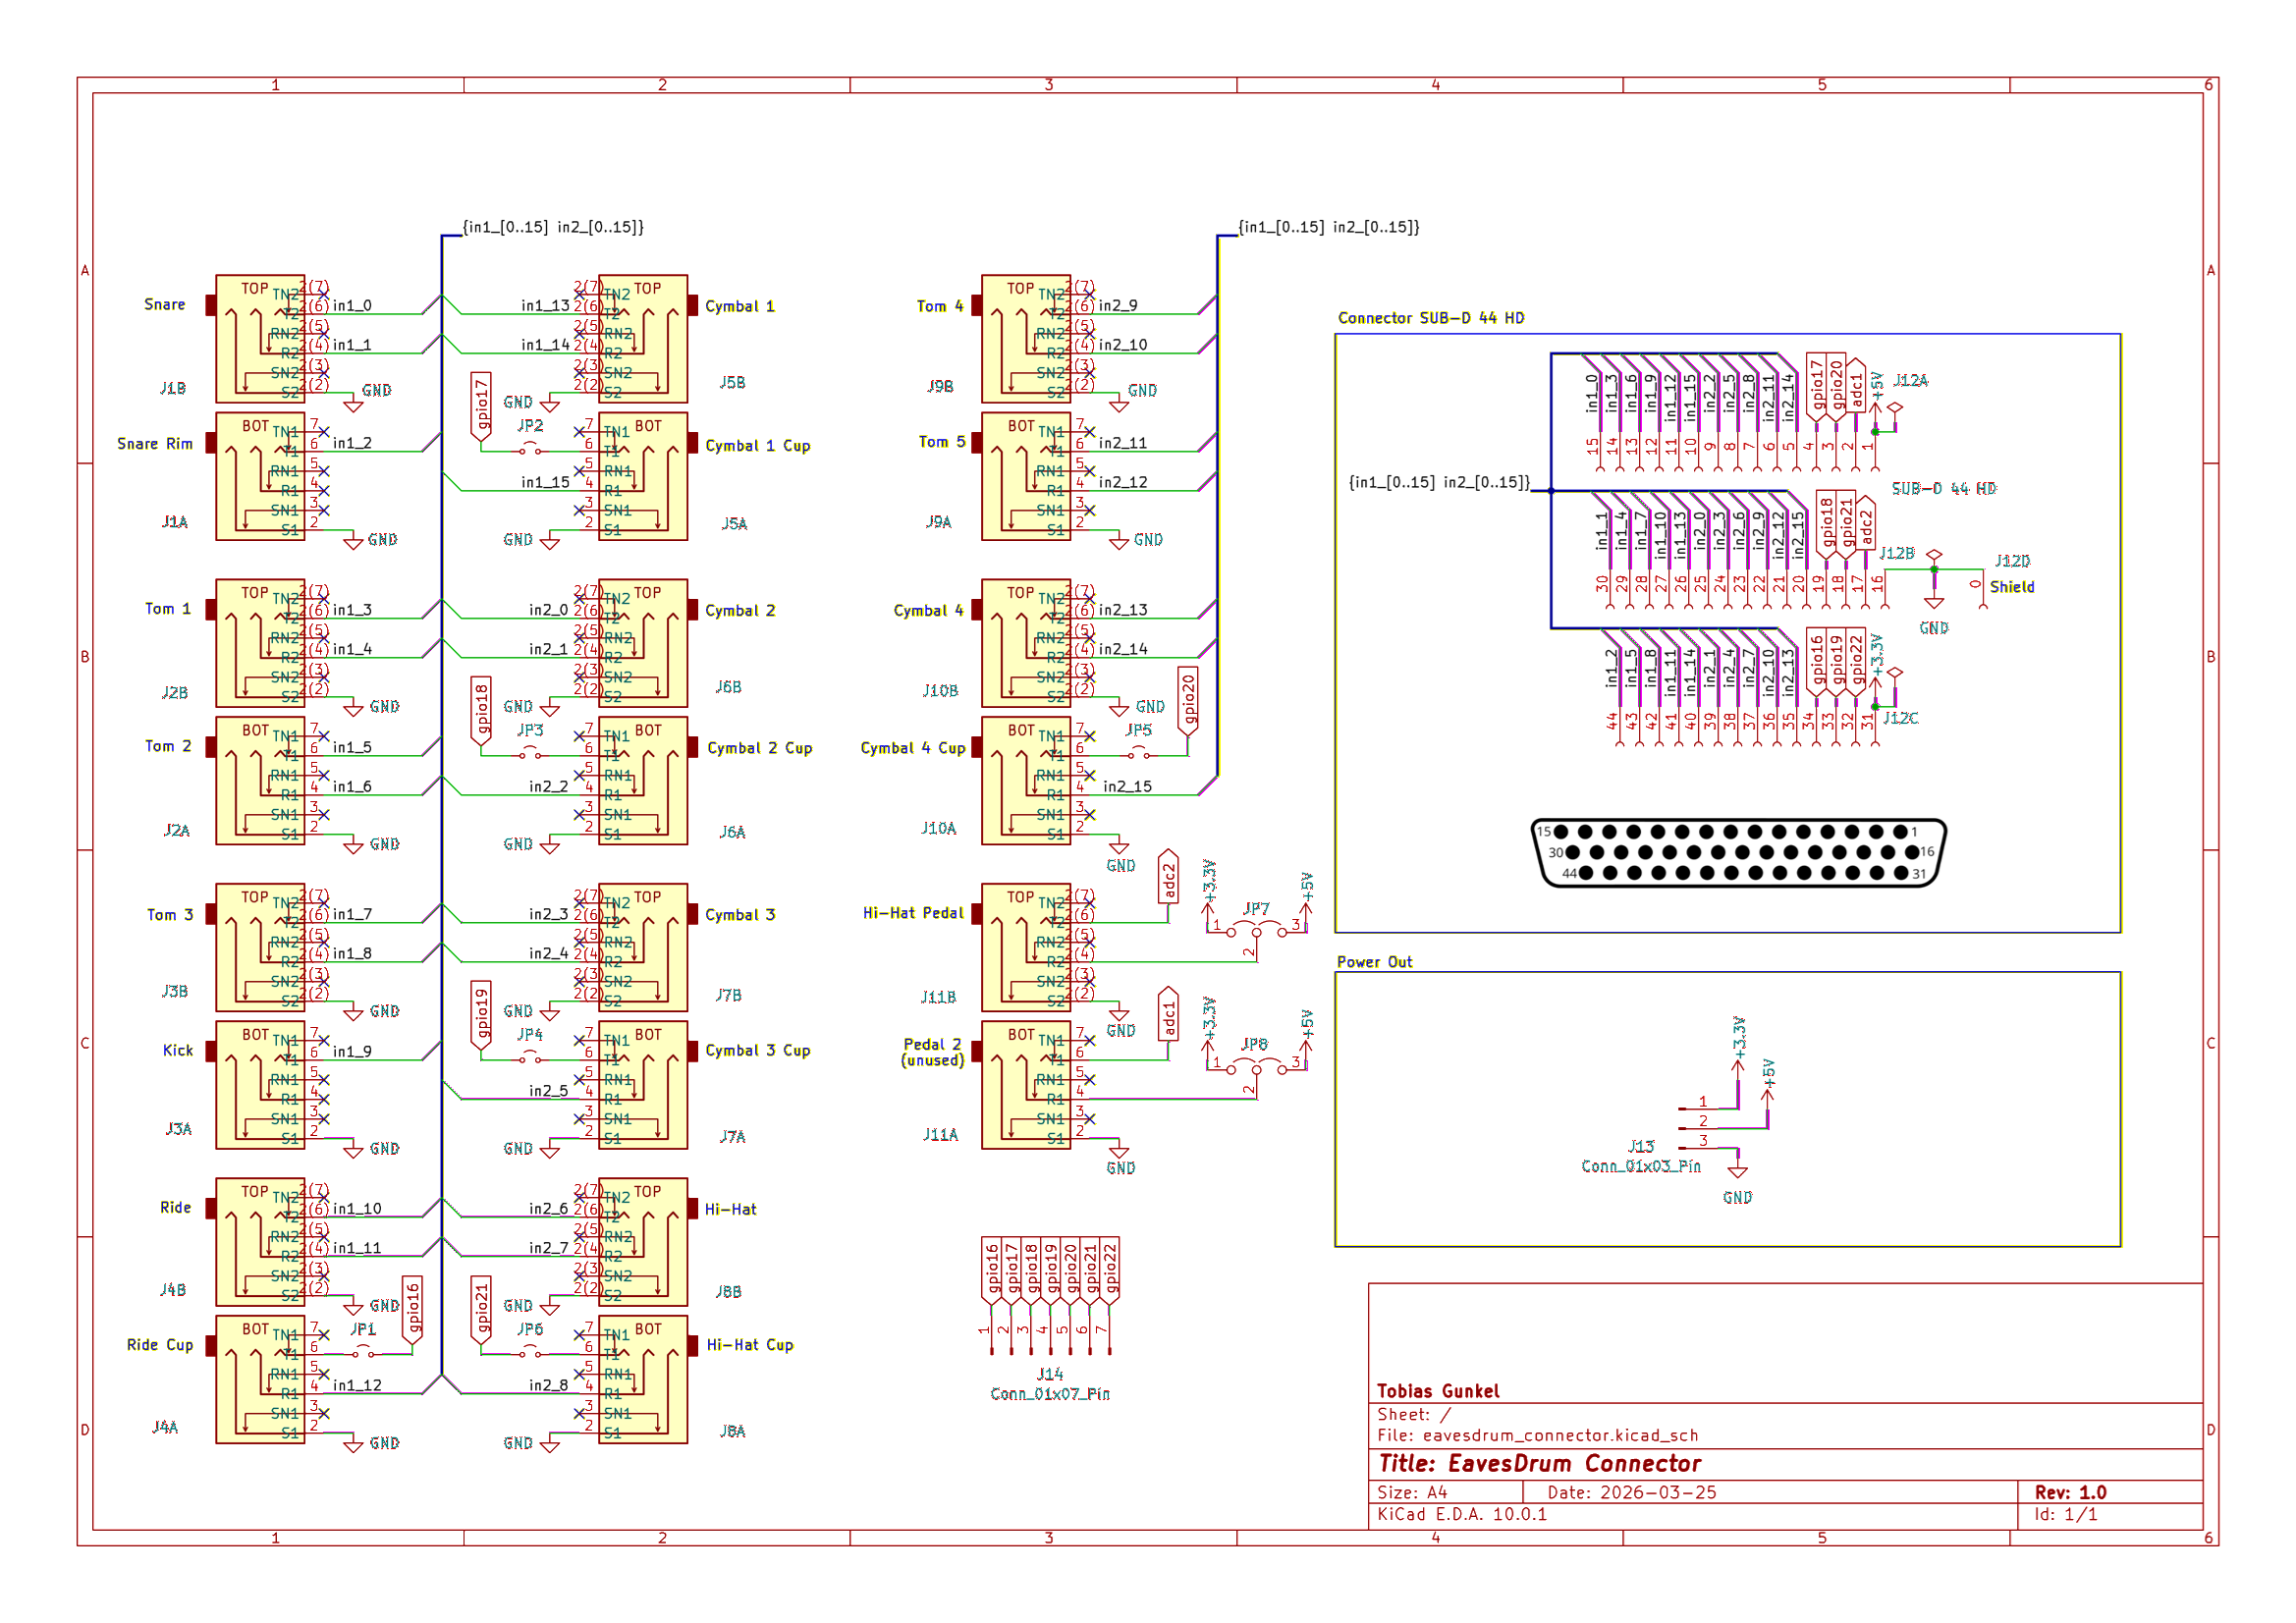Image resolution: width=2296 pixels, height=1623 pixels.
Task: Select the in1_0 net label at Snare jack
Action: (x=352, y=306)
